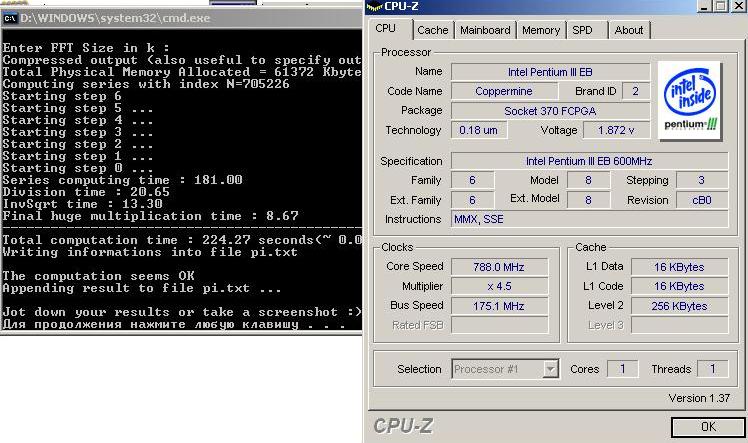Open the Memory tab
The height and width of the screenshot is (443, 748).
pyautogui.click(x=540, y=30)
